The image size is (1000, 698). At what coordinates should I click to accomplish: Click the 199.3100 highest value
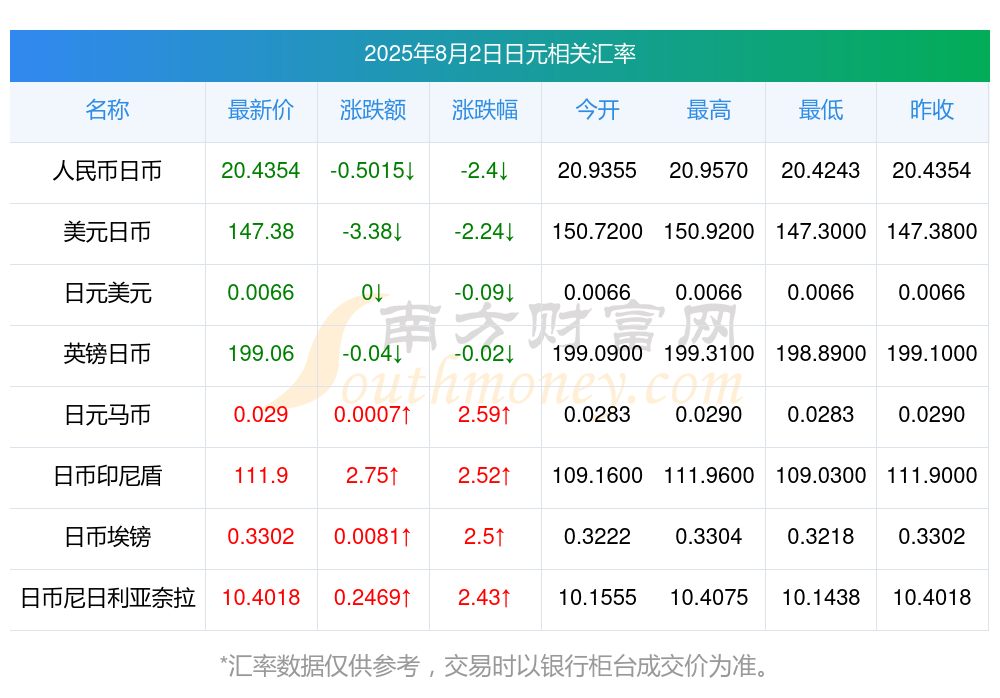click(x=709, y=353)
